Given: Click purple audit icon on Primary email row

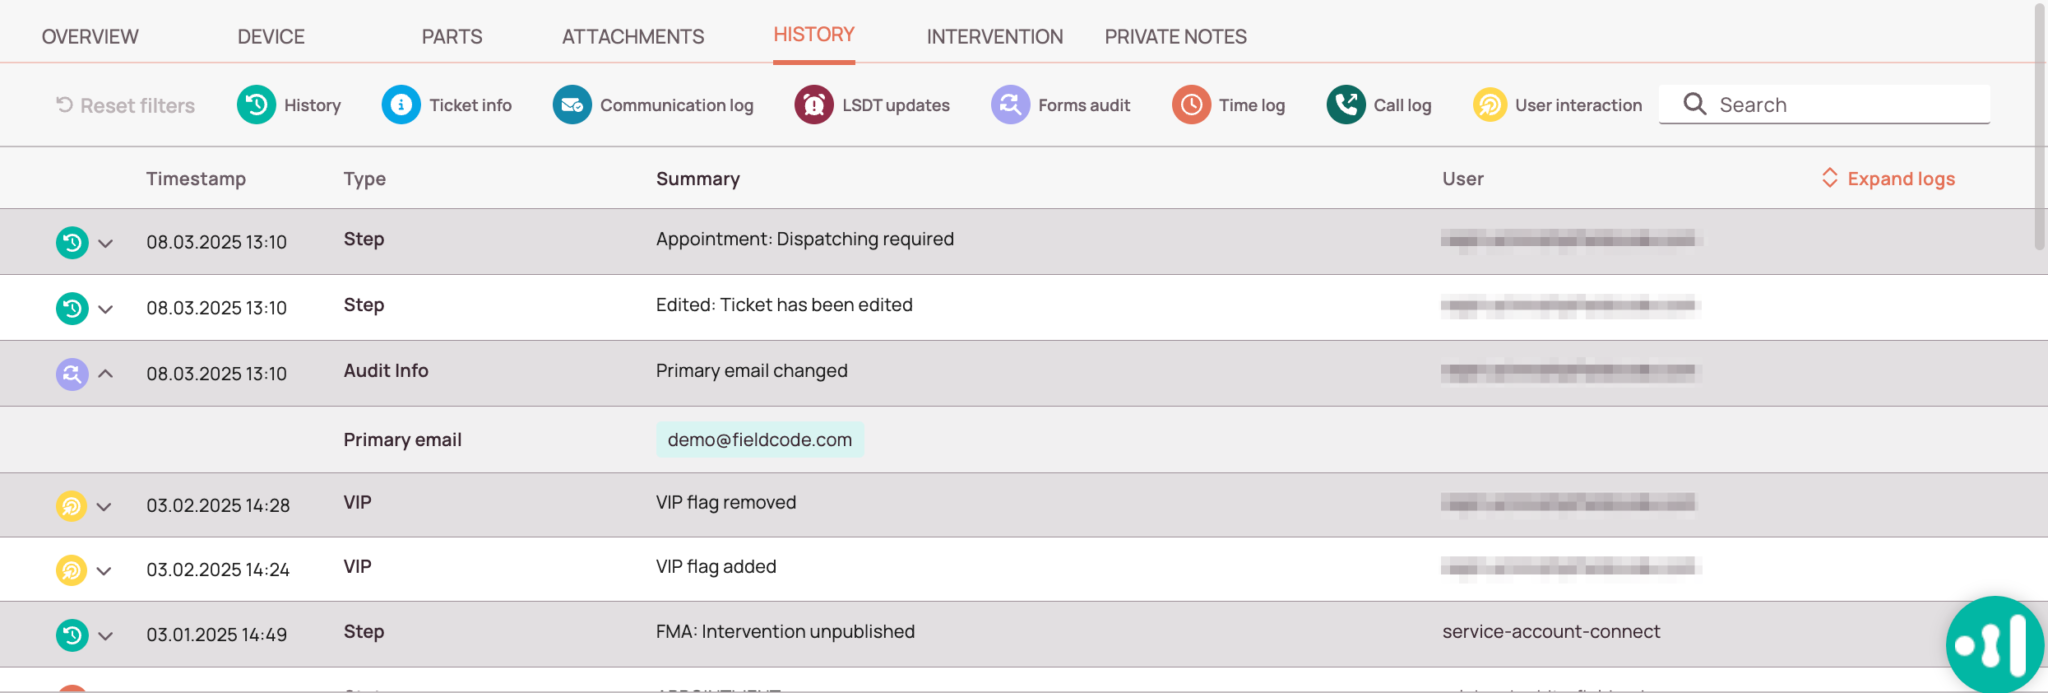Looking at the screenshot, I should coord(72,374).
